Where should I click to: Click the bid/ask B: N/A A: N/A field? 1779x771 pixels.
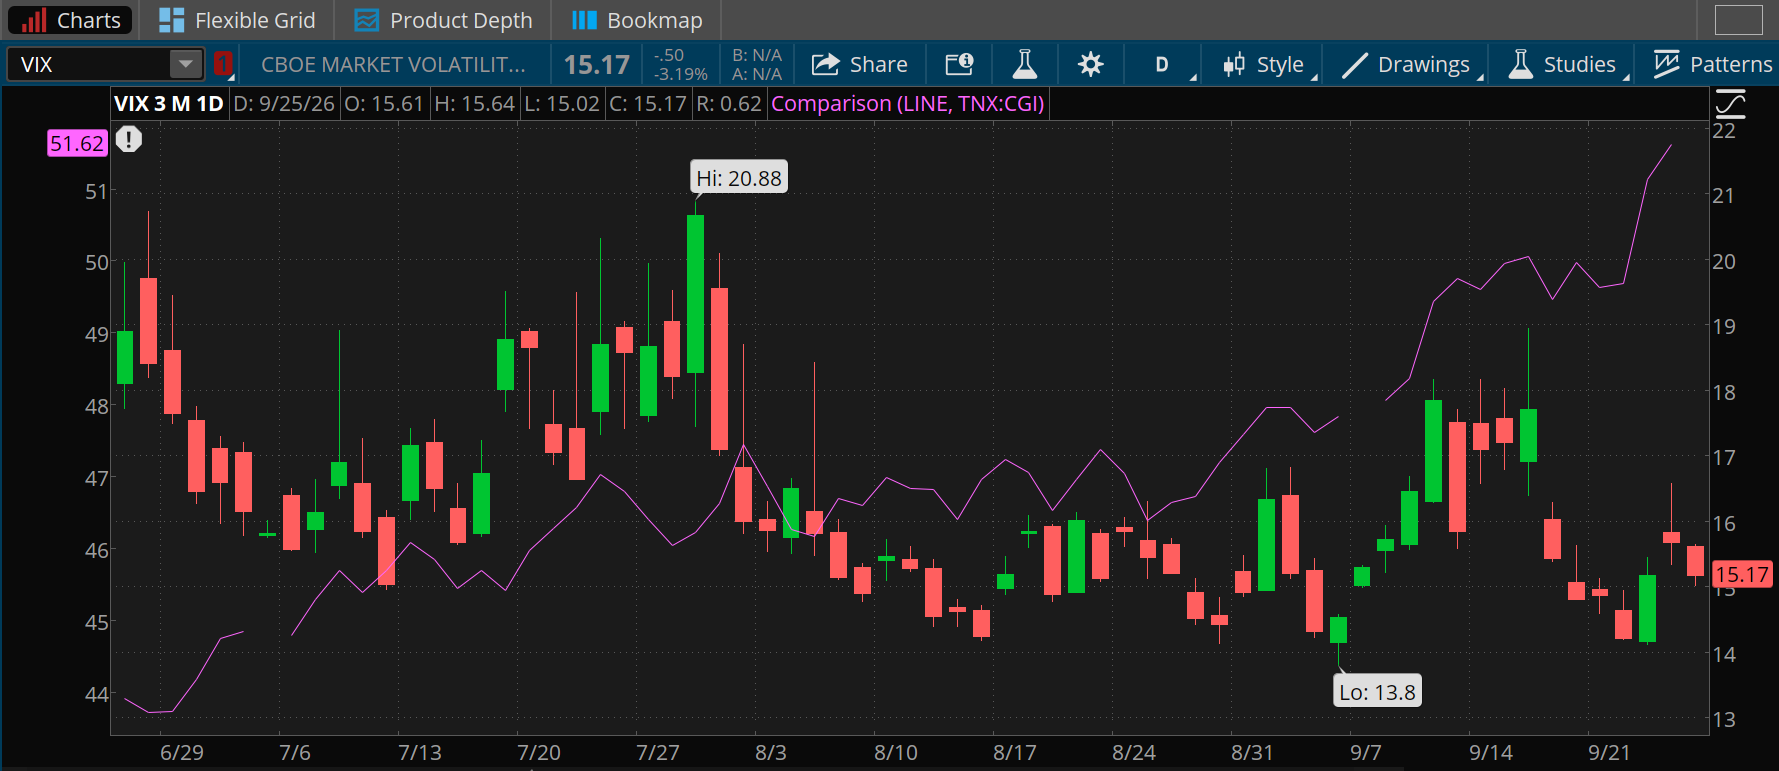point(756,65)
